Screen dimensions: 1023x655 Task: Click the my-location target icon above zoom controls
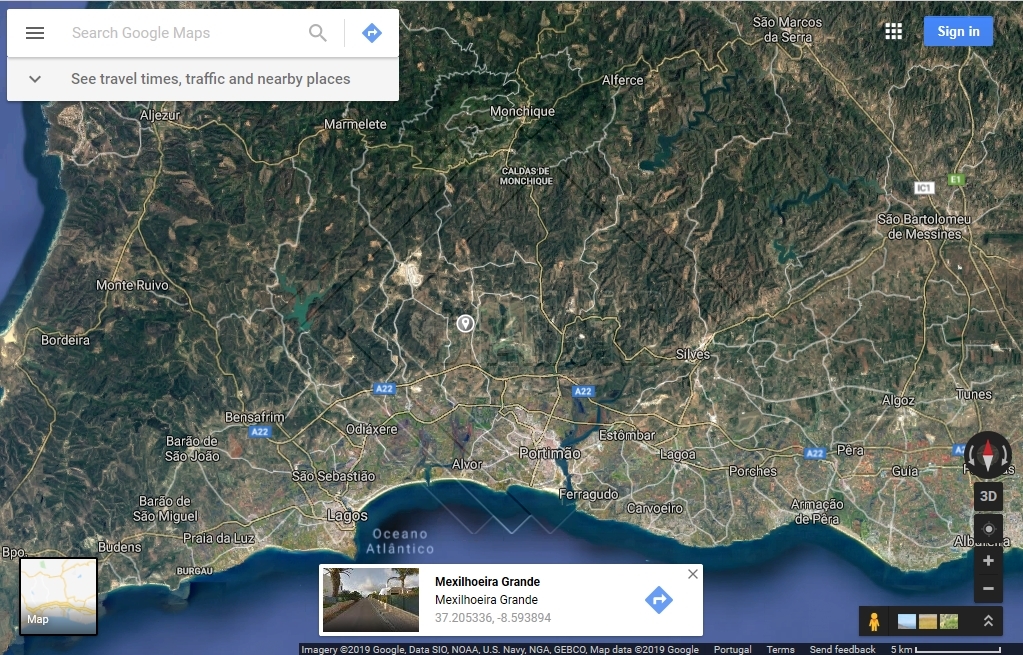(x=987, y=528)
